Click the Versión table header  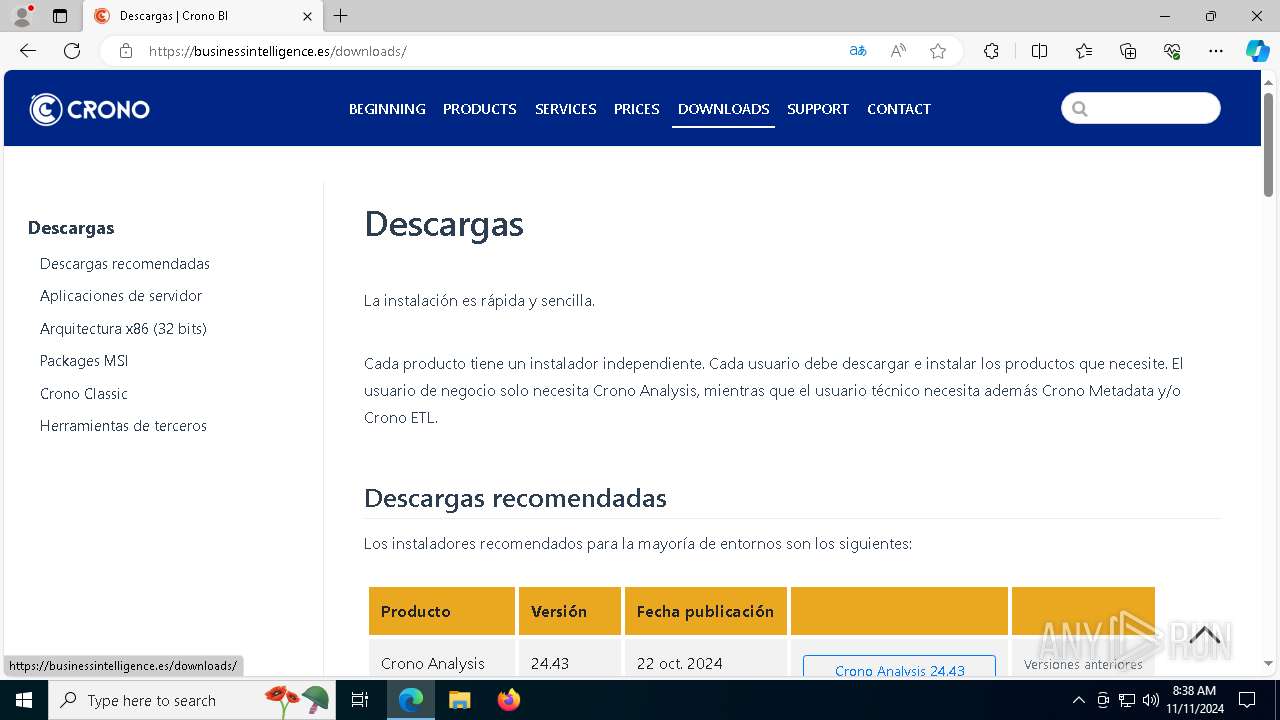click(570, 611)
